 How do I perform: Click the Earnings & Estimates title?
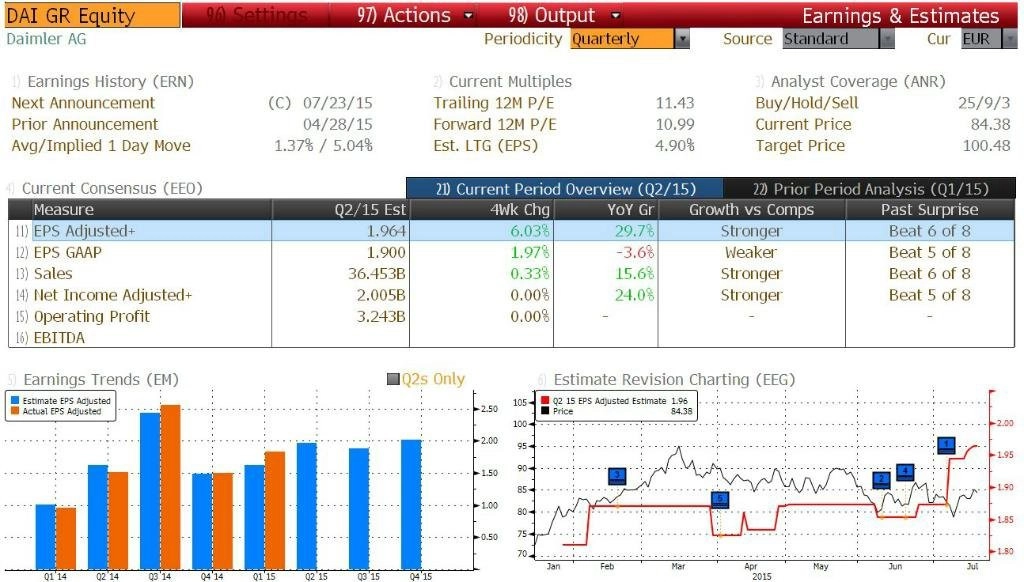click(901, 16)
